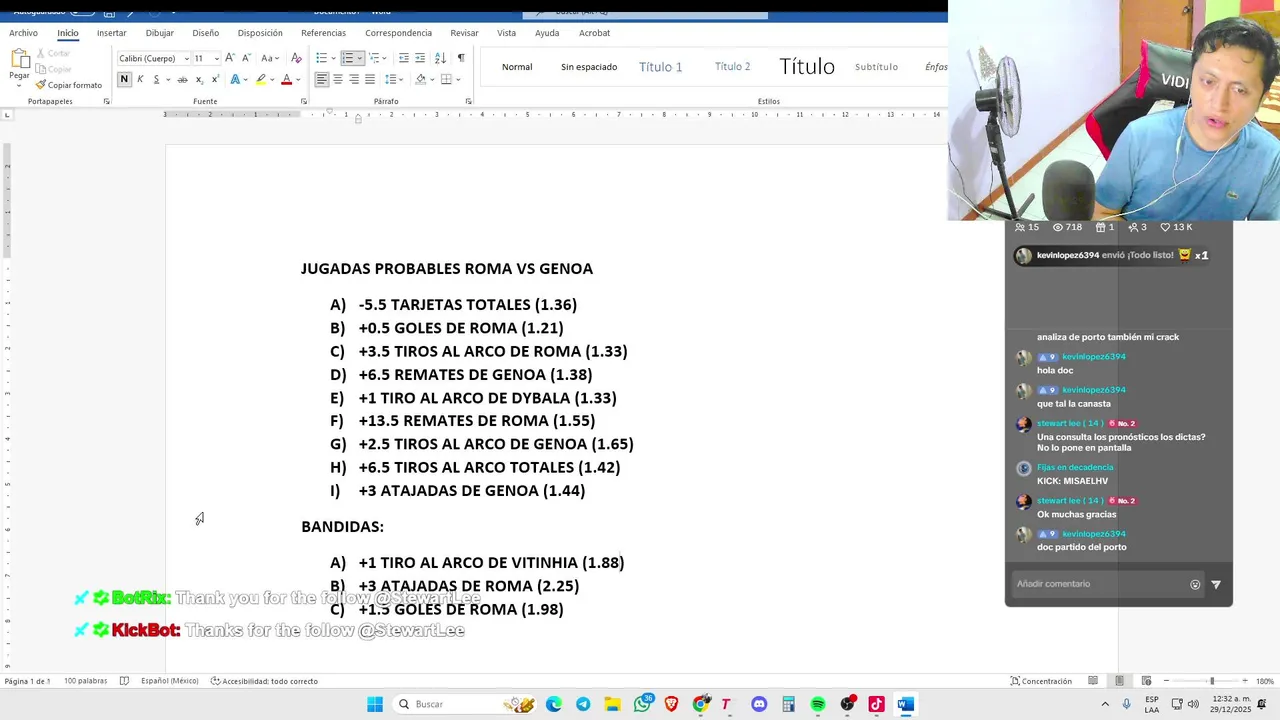
Task: Click 100 palabras word count
Action: 85,681
